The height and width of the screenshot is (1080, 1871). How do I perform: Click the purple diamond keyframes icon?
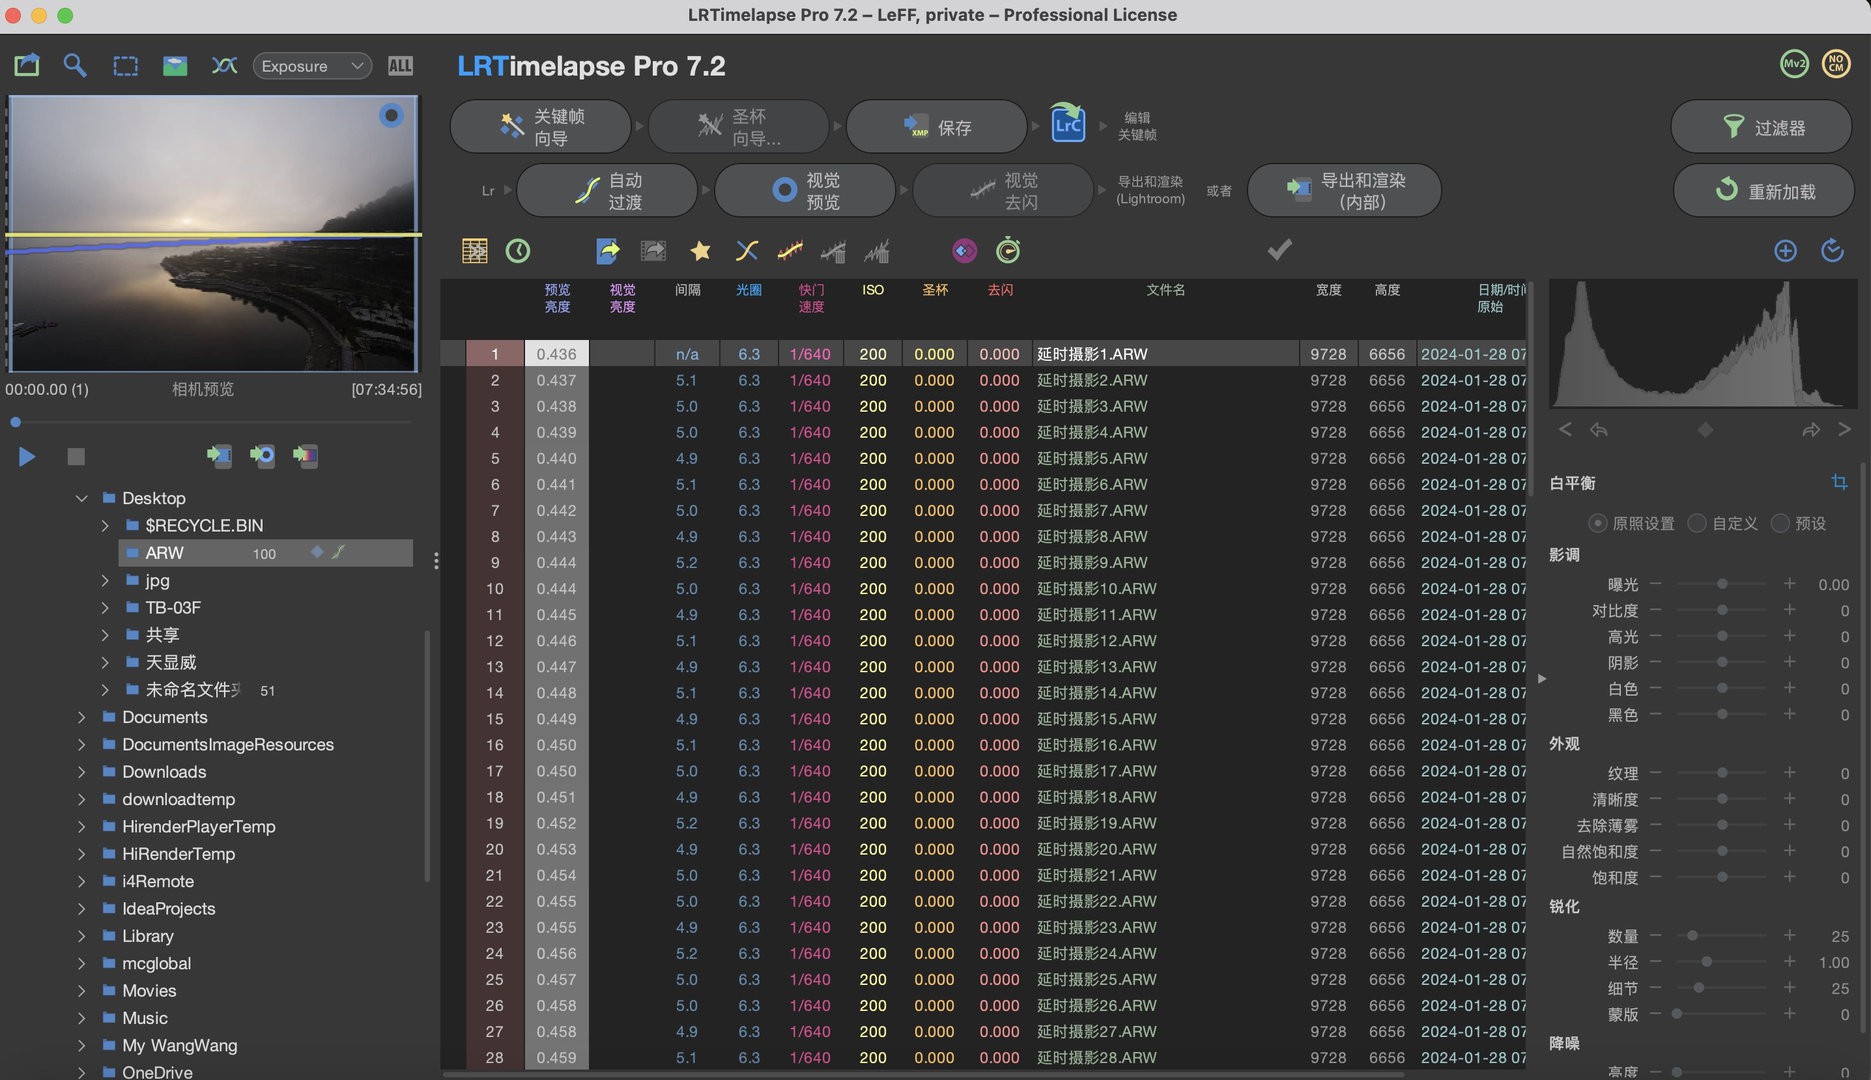pos(964,251)
